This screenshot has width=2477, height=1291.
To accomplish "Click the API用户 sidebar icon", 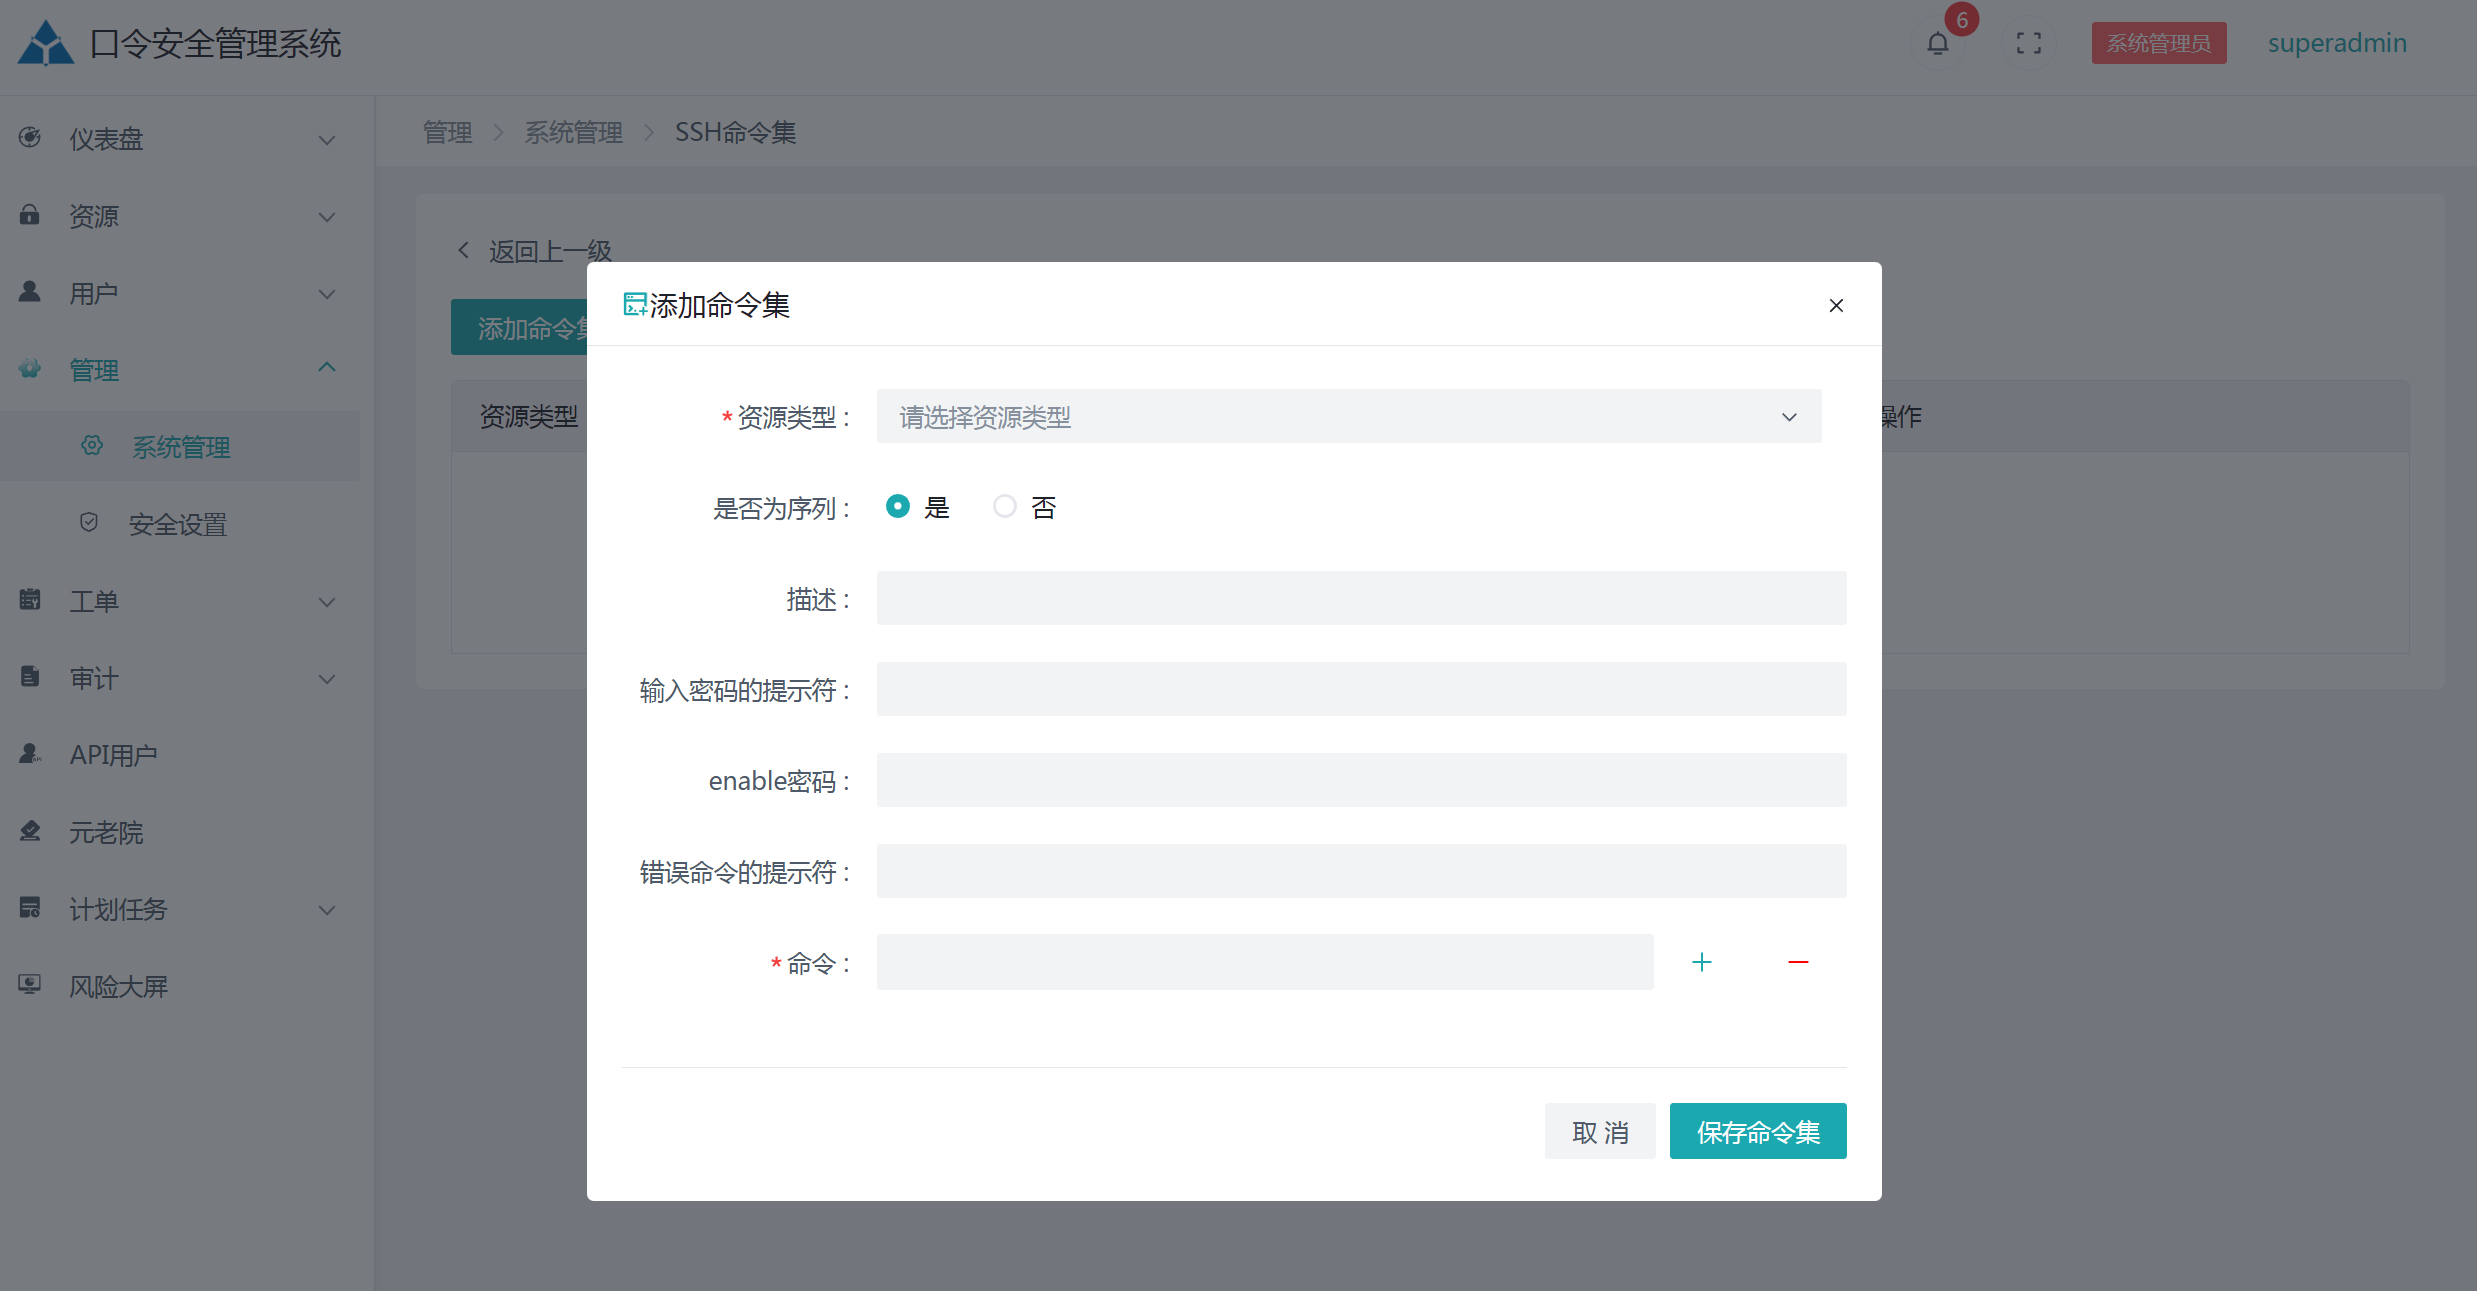I will [30, 754].
